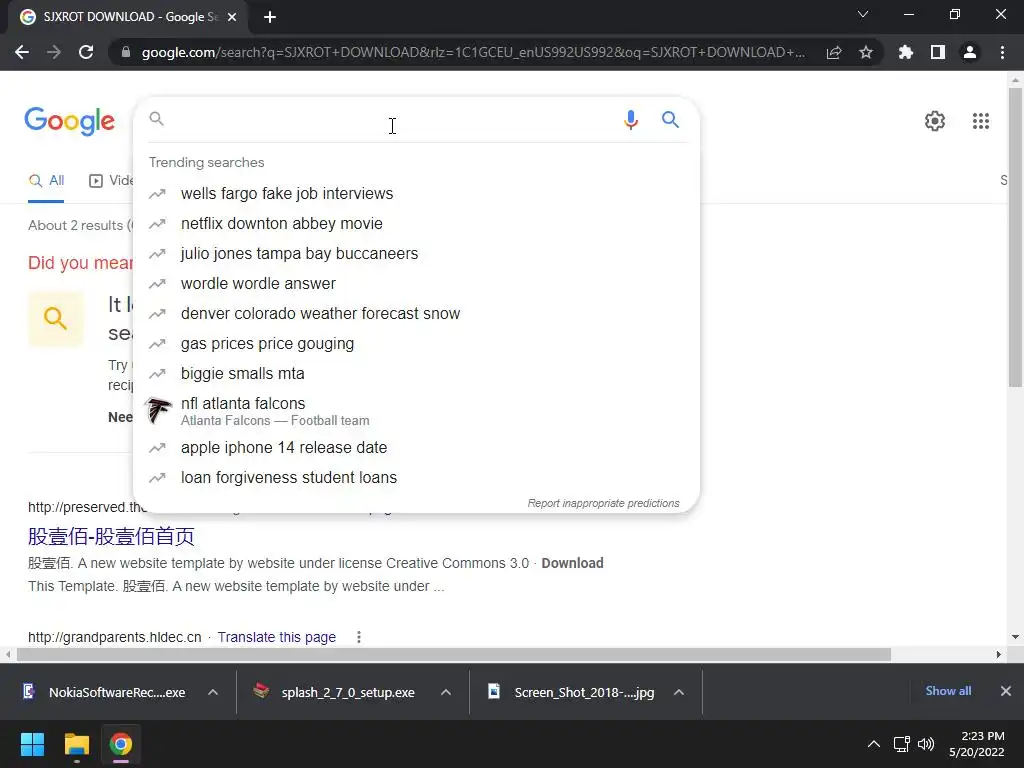Screen dimensions: 1024x768
Task: Close the SJXROT DOWNLOAD tab
Action: click(232, 17)
